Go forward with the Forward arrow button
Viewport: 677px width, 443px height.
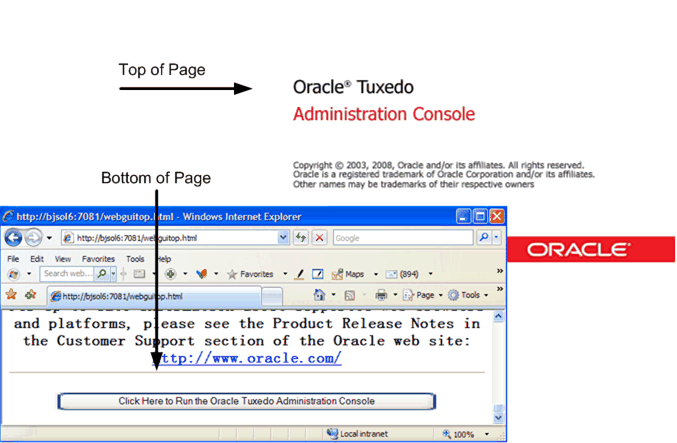click(33, 238)
